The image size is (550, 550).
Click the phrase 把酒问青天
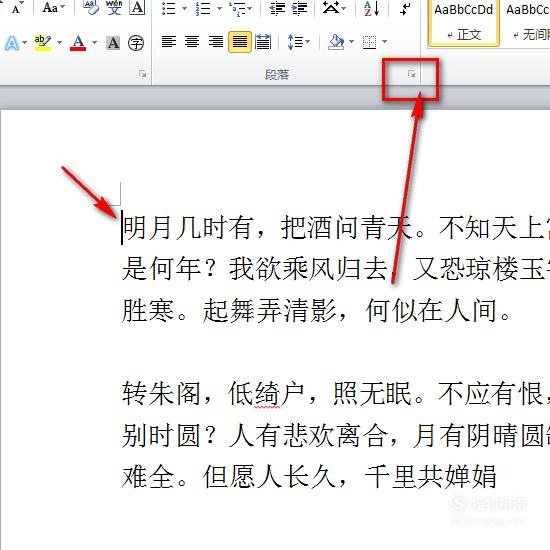347,228
